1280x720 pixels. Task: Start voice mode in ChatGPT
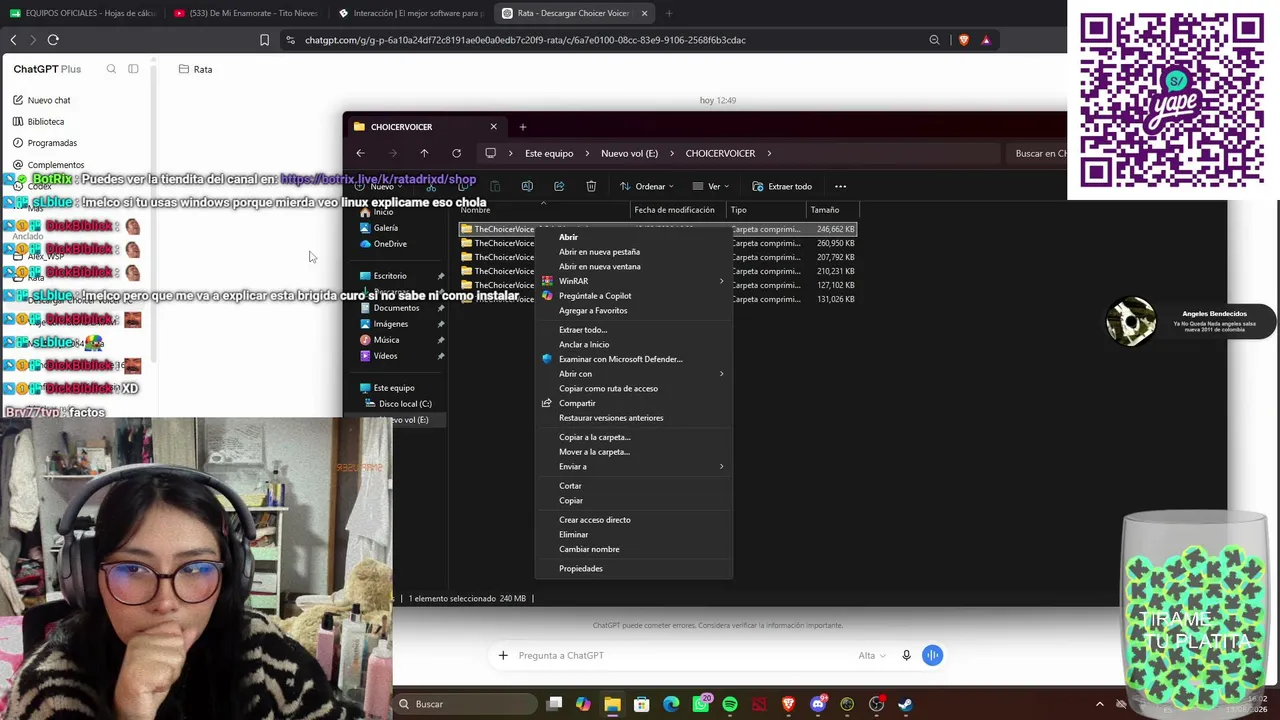(932, 655)
